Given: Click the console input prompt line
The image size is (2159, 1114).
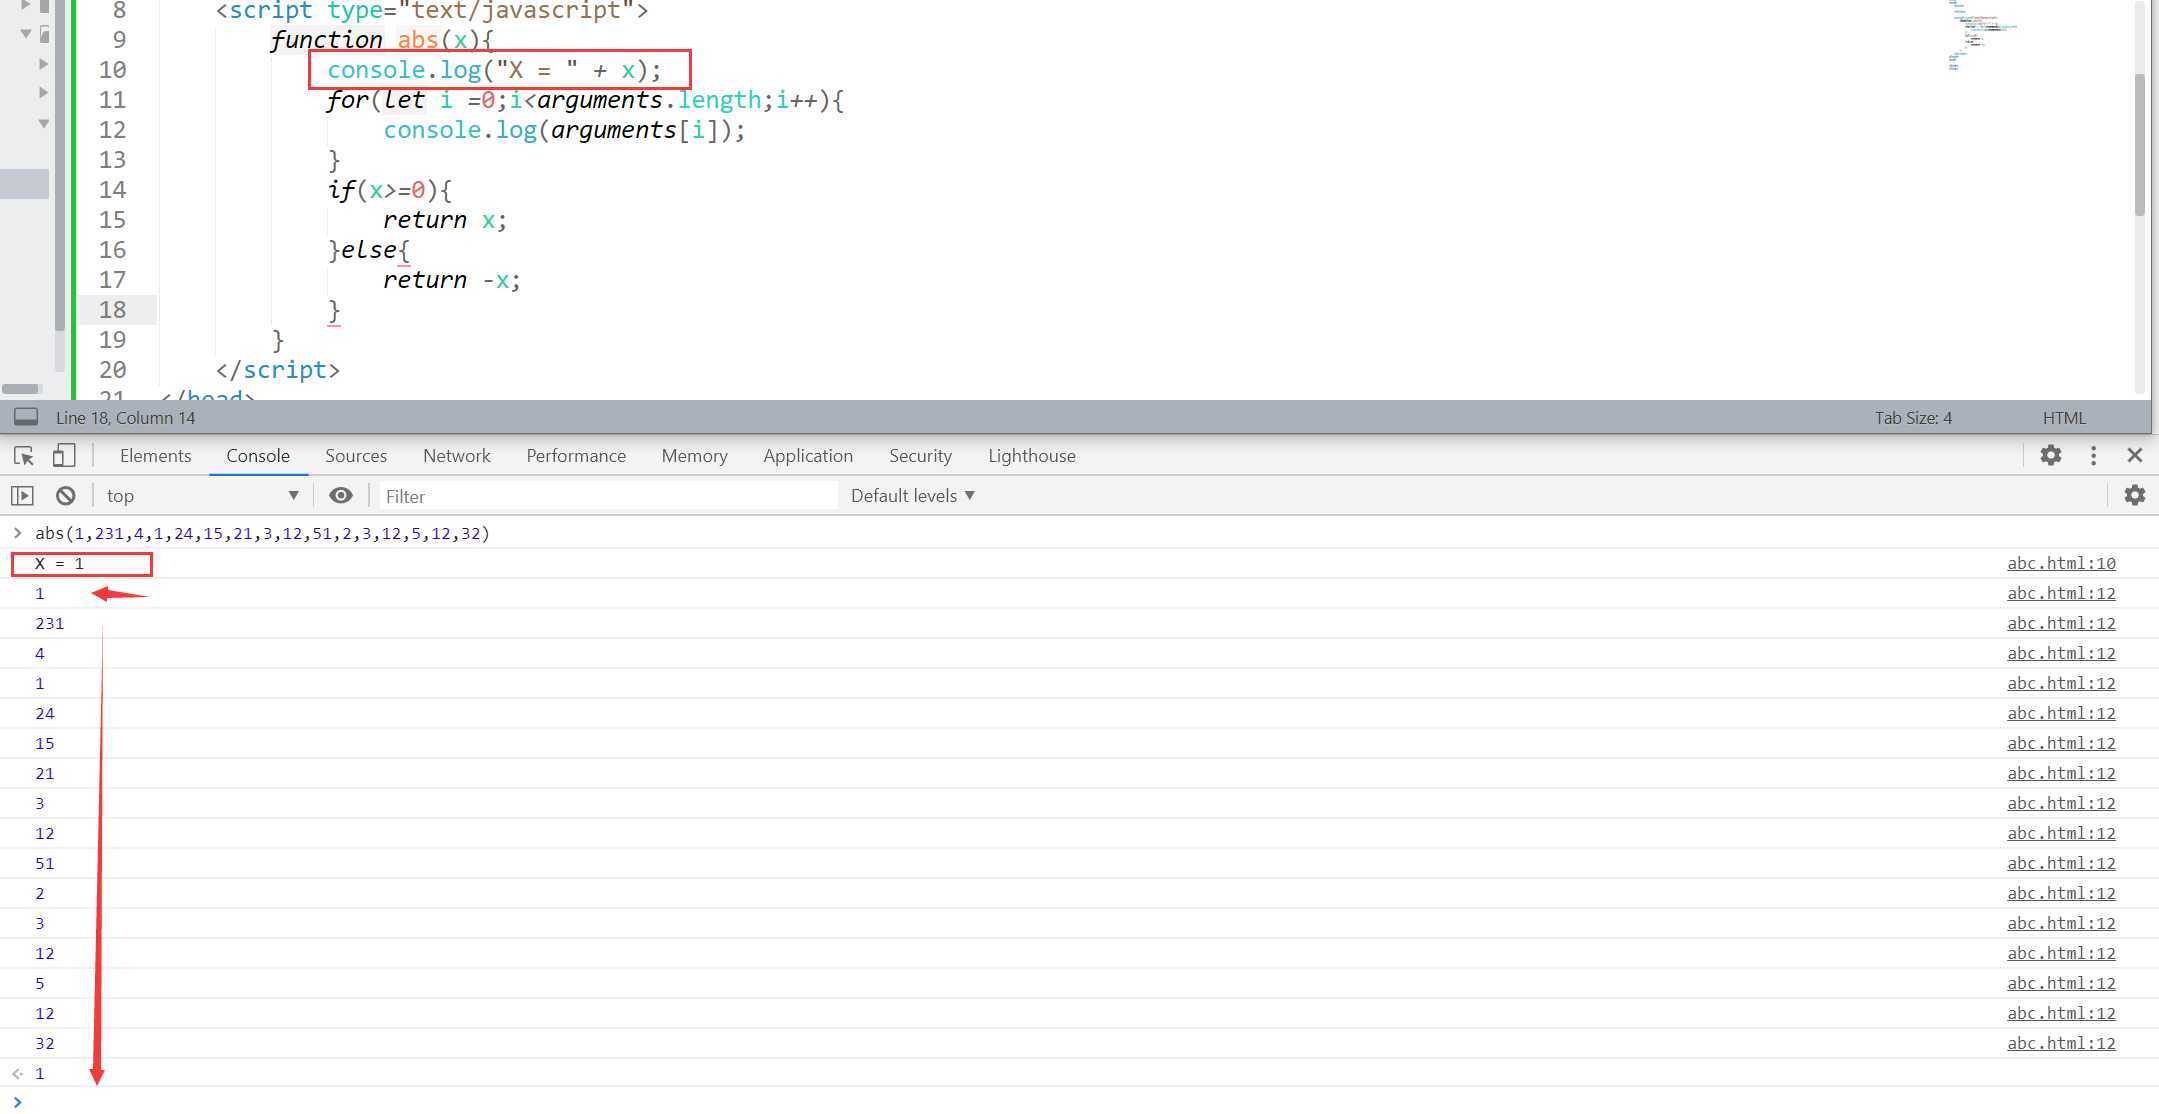Looking at the screenshot, I should coord(1079,1102).
